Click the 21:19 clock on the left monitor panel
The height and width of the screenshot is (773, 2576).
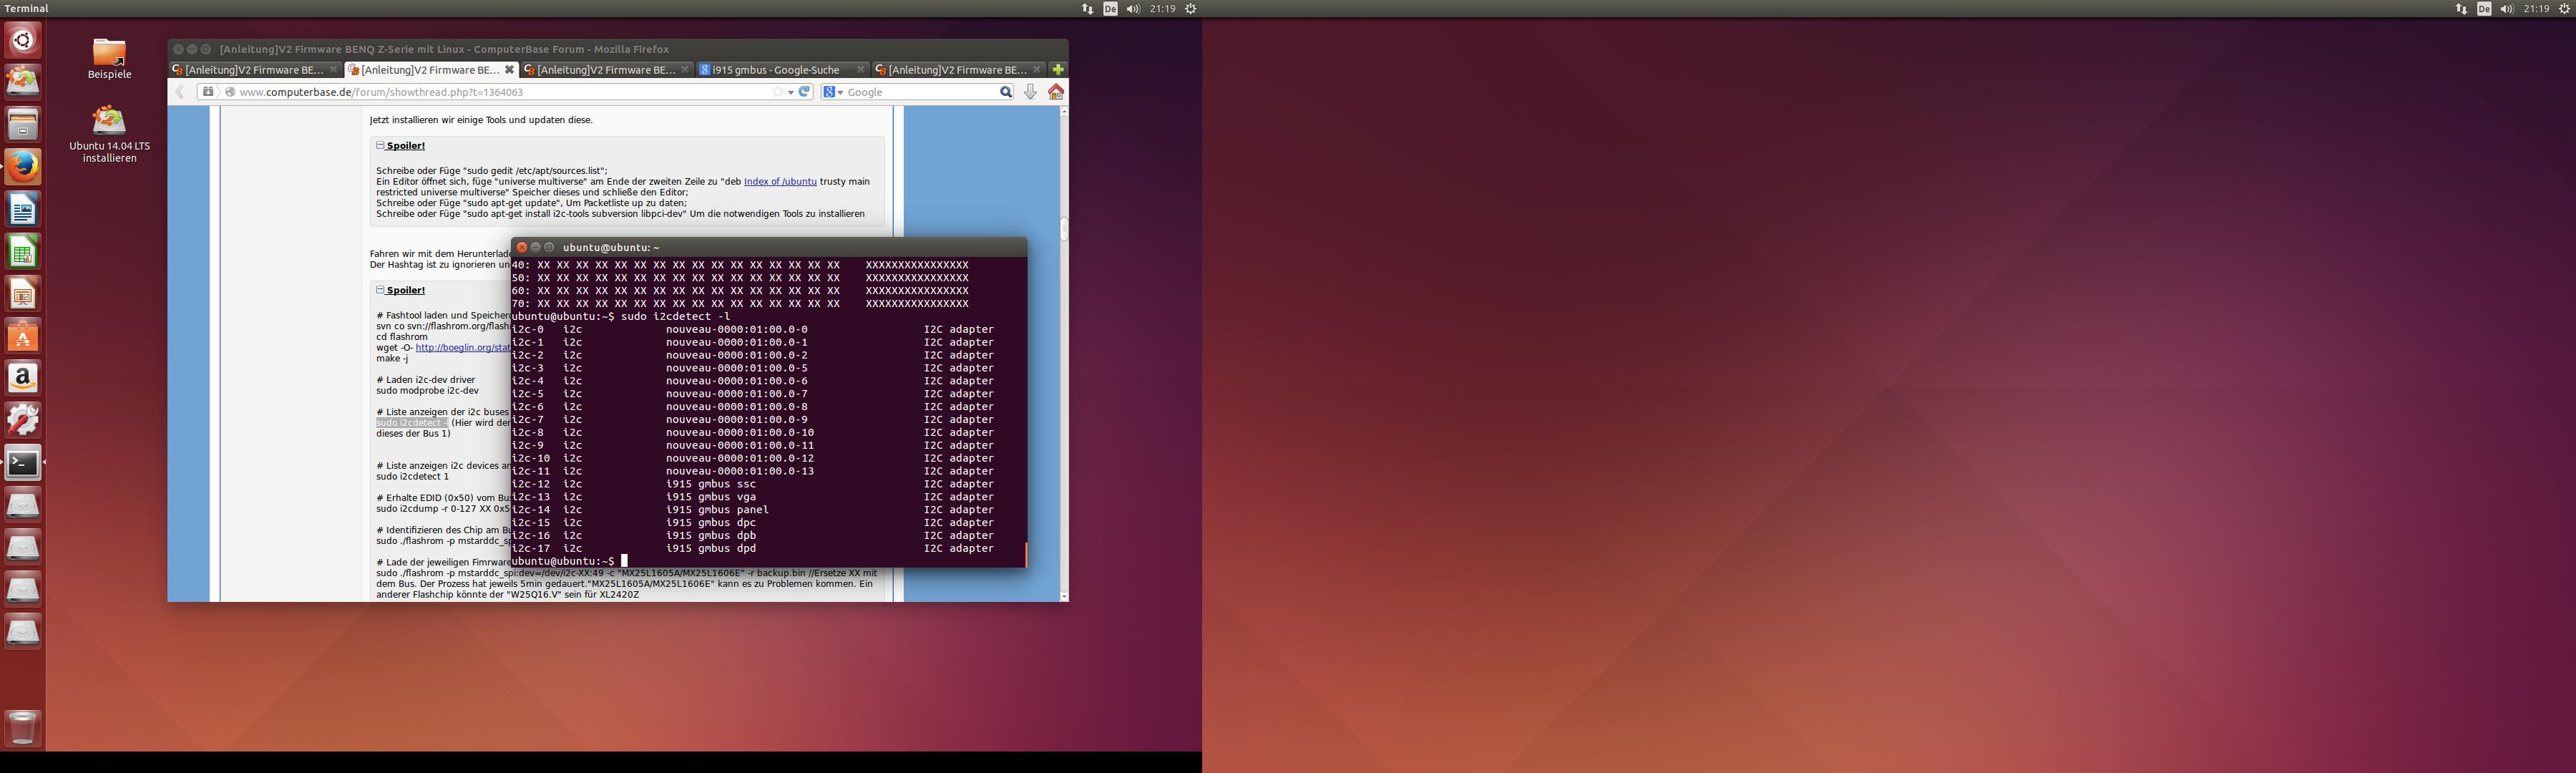[1162, 9]
